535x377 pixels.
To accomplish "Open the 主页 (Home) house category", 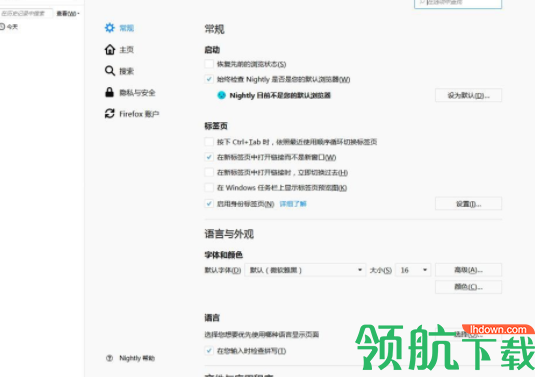I will point(119,49).
